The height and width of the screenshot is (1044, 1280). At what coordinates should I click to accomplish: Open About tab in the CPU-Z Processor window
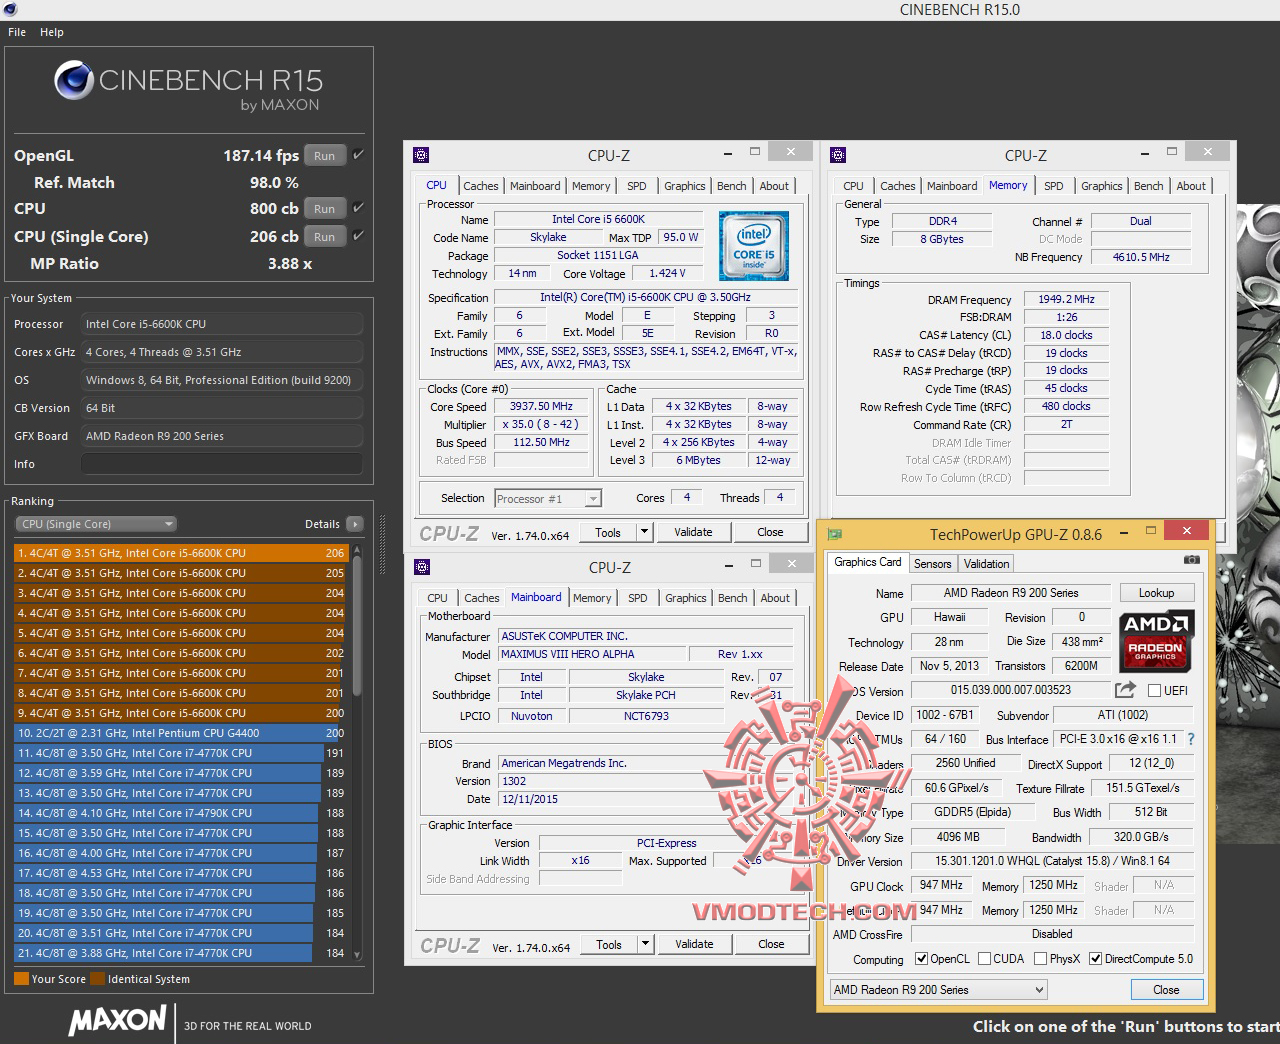(x=774, y=186)
